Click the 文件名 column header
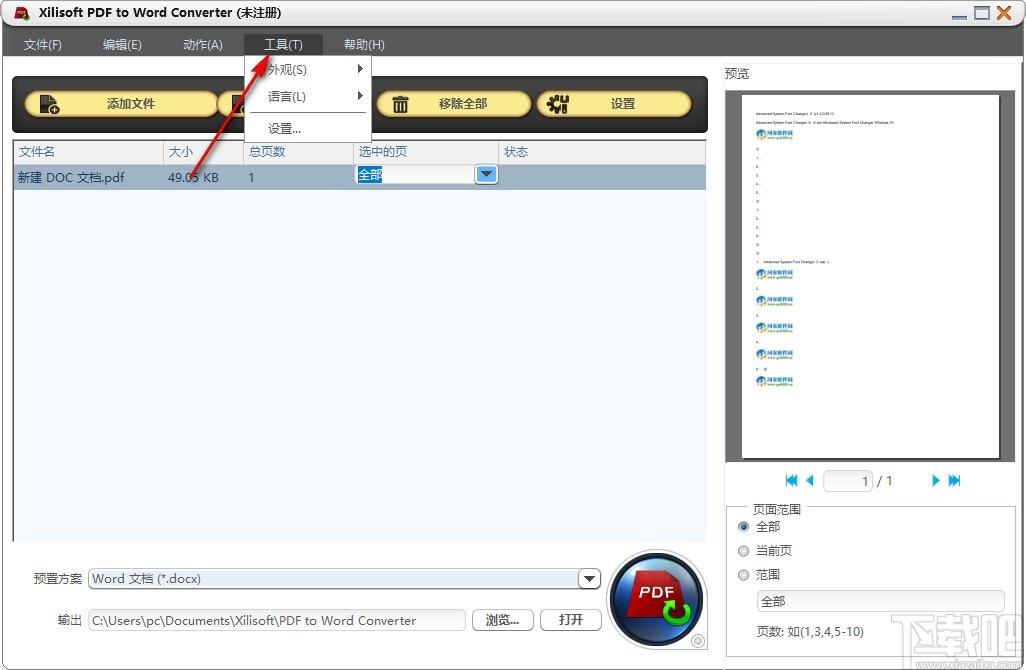The height and width of the screenshot is (670, 1026). point(88,152)
